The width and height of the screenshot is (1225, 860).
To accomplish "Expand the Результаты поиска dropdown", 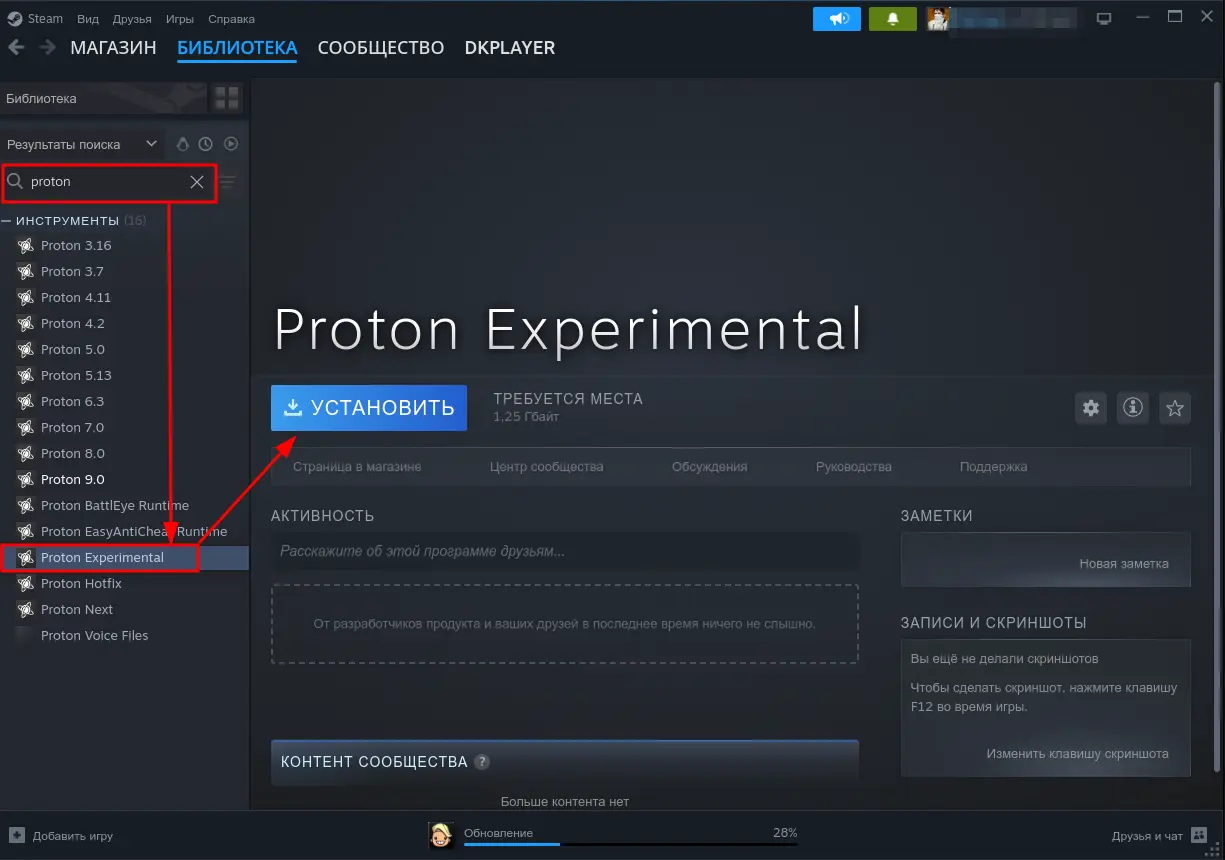I will 82,144.
